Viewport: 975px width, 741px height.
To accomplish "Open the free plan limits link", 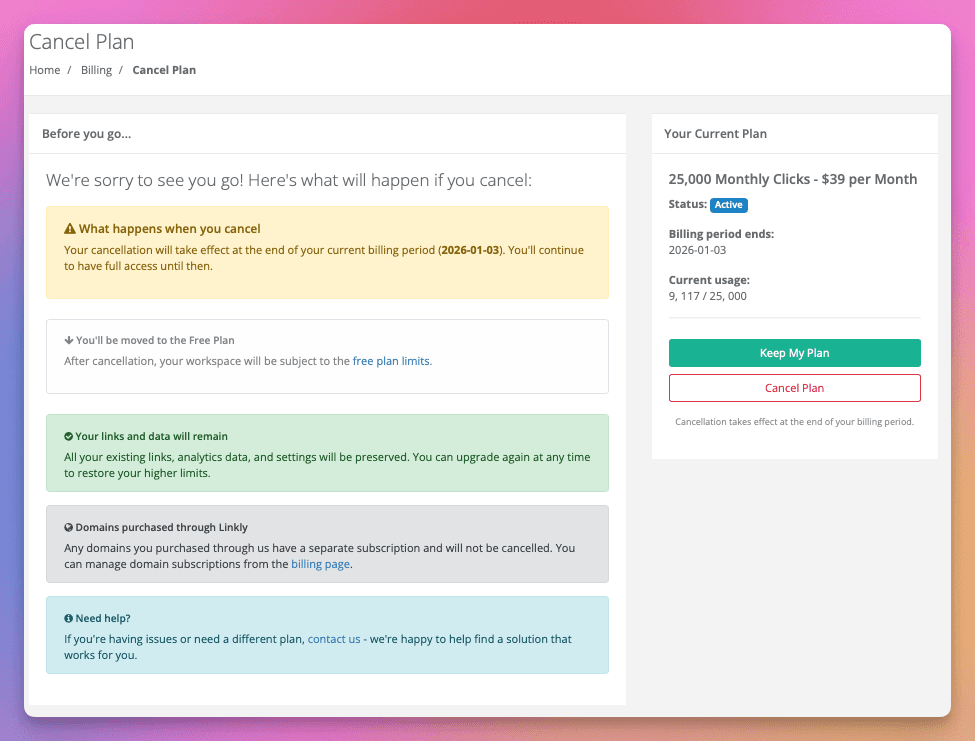I will 391,360.
